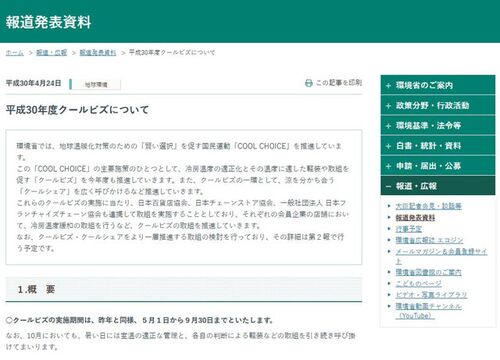Open こどものページ sidebar link
The width and height of the screenshot is (500, 360).
pos(418,284)
